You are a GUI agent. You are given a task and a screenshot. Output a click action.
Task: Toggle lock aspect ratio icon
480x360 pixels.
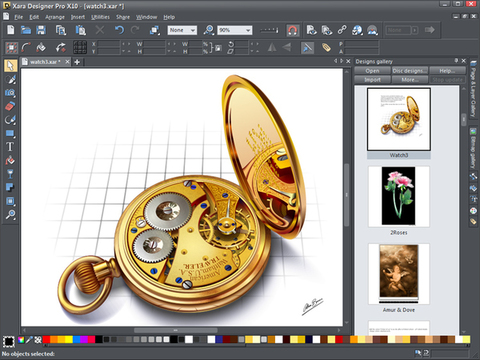tap(218, 48)
